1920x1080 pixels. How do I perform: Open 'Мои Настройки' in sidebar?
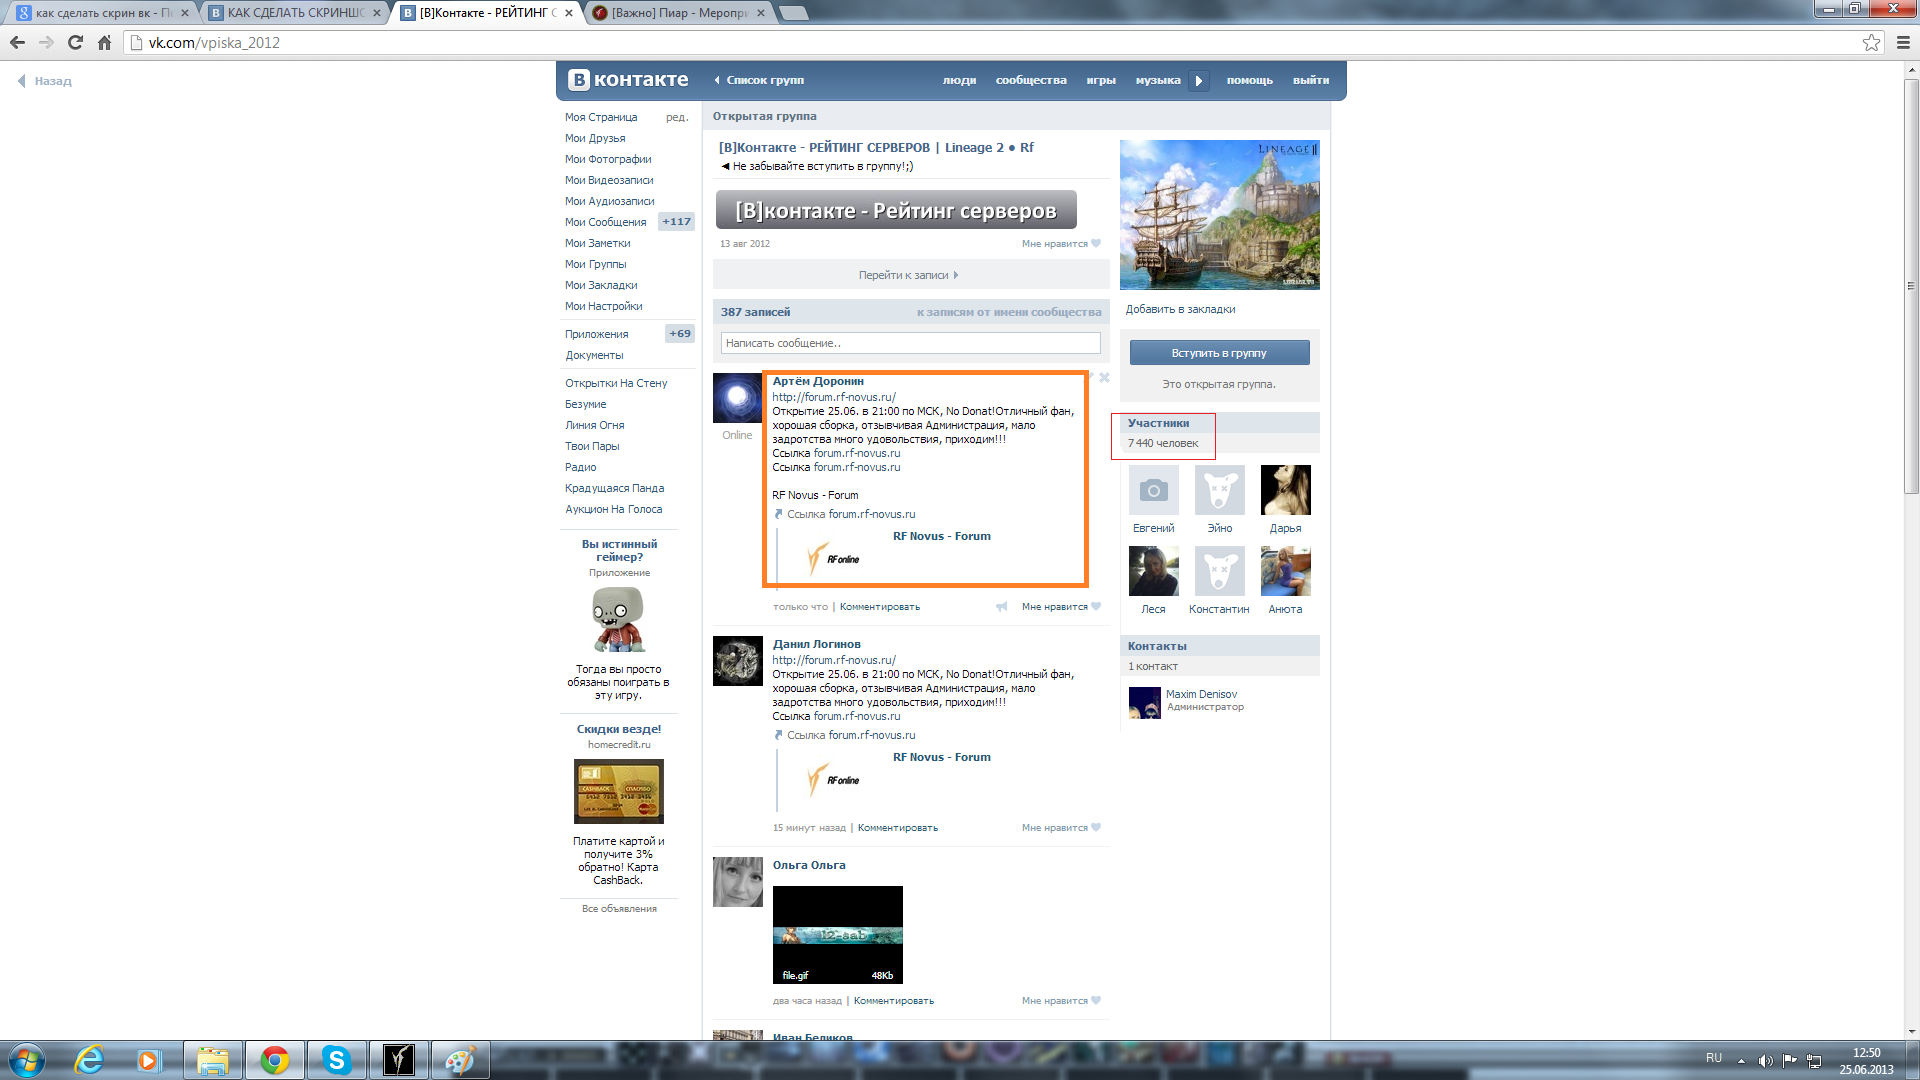[604, 306]
